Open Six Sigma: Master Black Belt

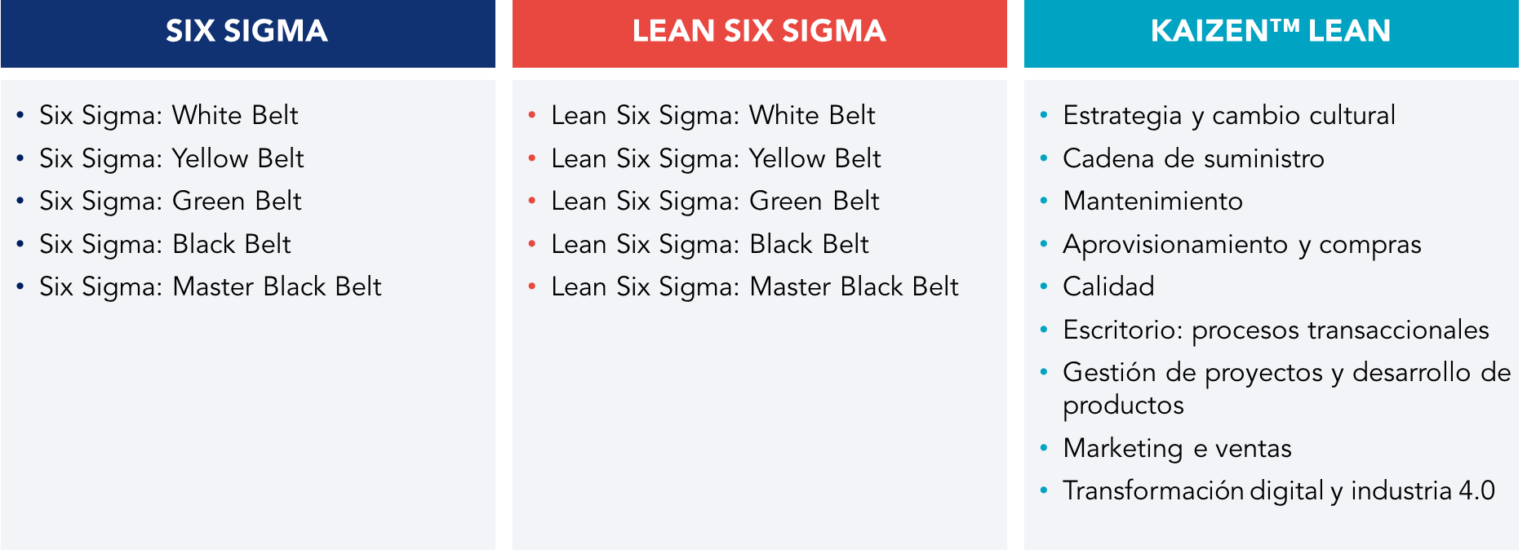click(210, 288)
